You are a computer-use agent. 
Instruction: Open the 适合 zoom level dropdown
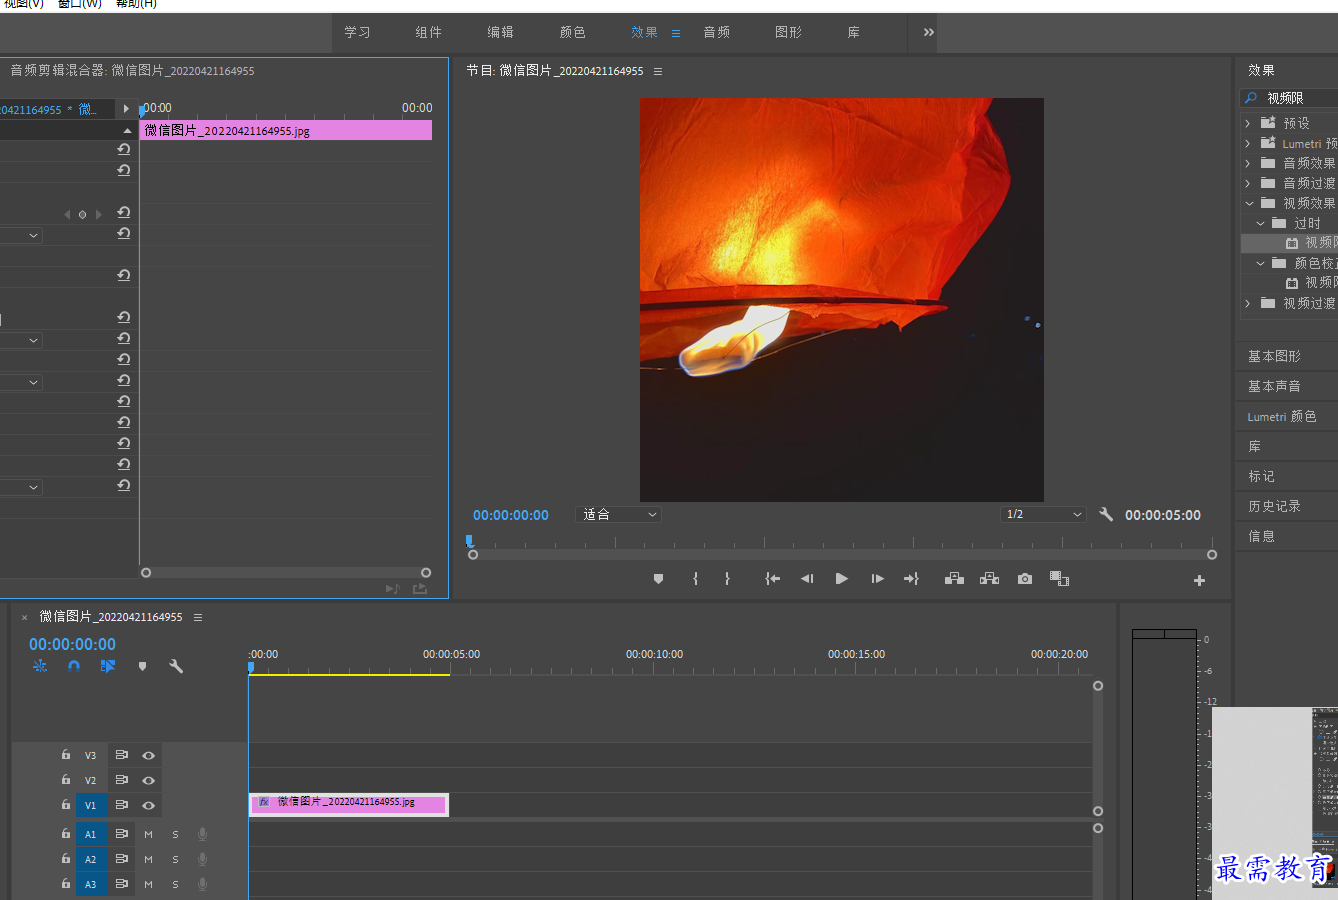(619, 514)
